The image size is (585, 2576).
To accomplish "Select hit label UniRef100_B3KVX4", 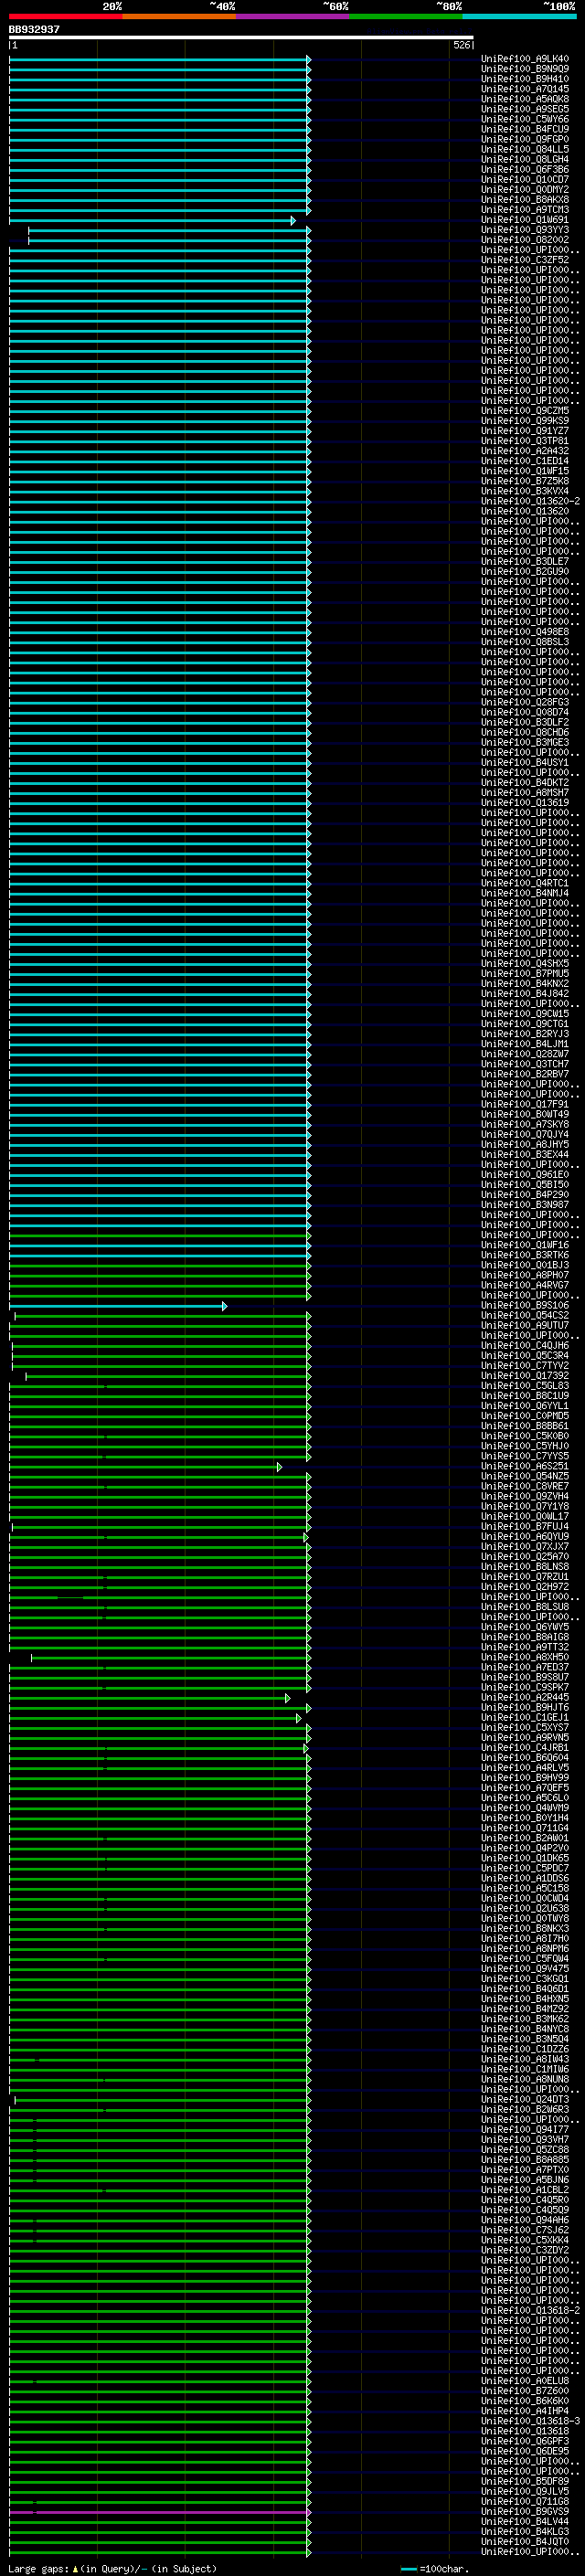I will coord(525,491).
